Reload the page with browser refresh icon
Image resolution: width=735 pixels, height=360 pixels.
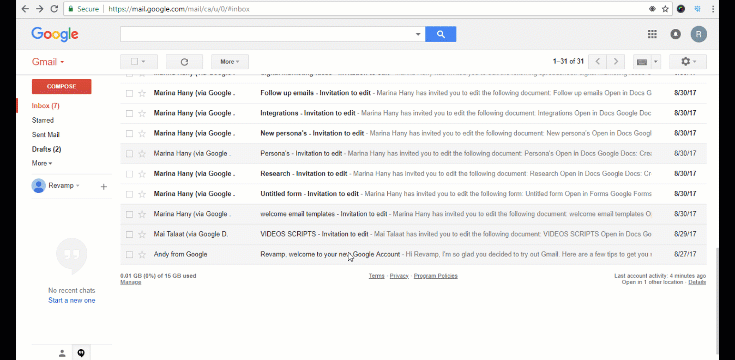(54, 9)
